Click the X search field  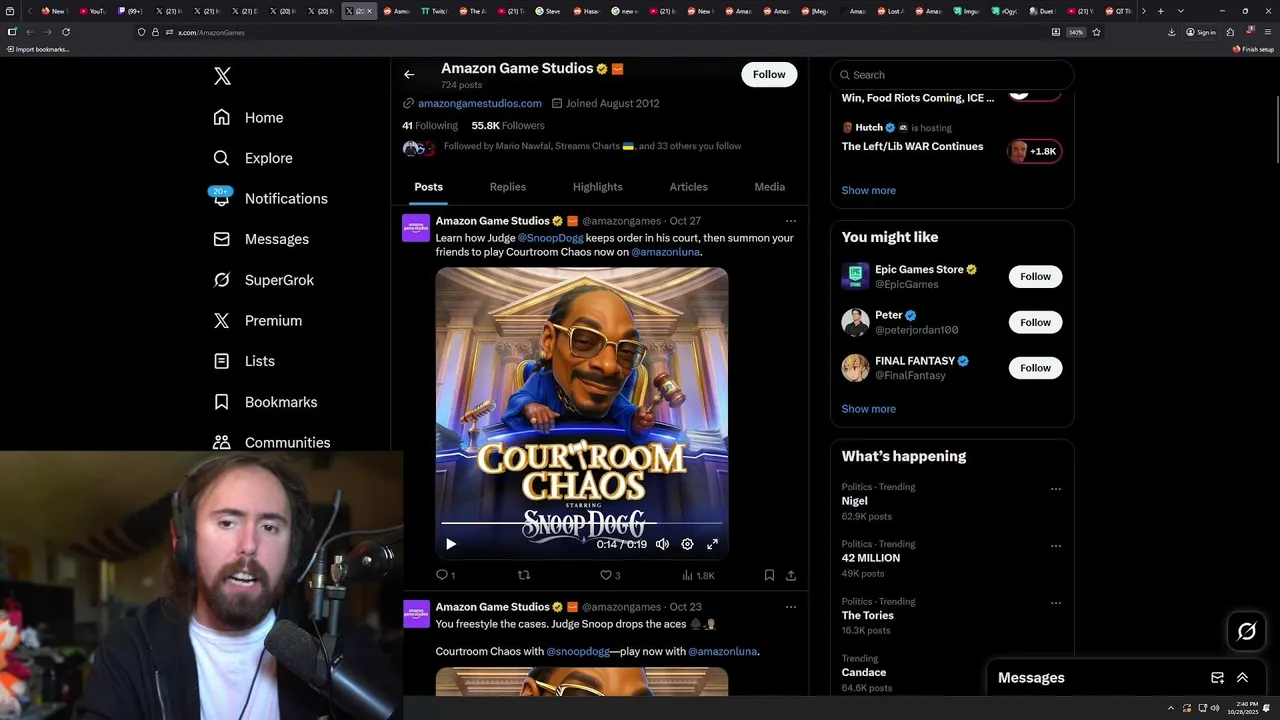[x=952, y=75]
